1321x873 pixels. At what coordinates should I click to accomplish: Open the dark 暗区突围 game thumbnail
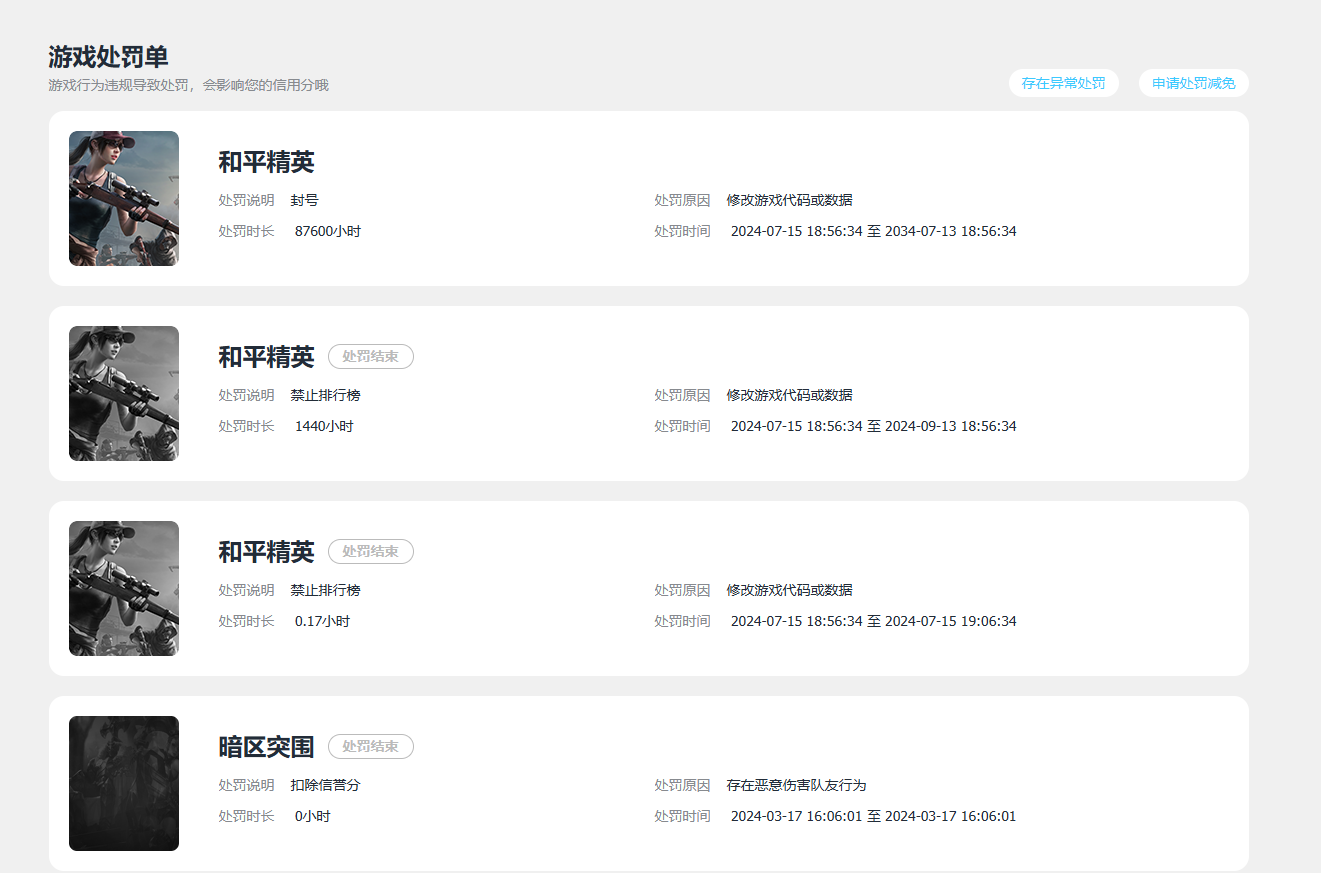pyautogui.click(x=124, y=783)
